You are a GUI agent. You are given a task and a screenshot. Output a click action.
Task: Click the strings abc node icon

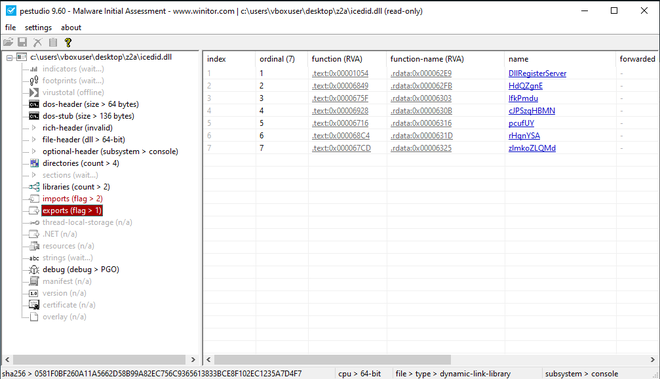point(34,258)
